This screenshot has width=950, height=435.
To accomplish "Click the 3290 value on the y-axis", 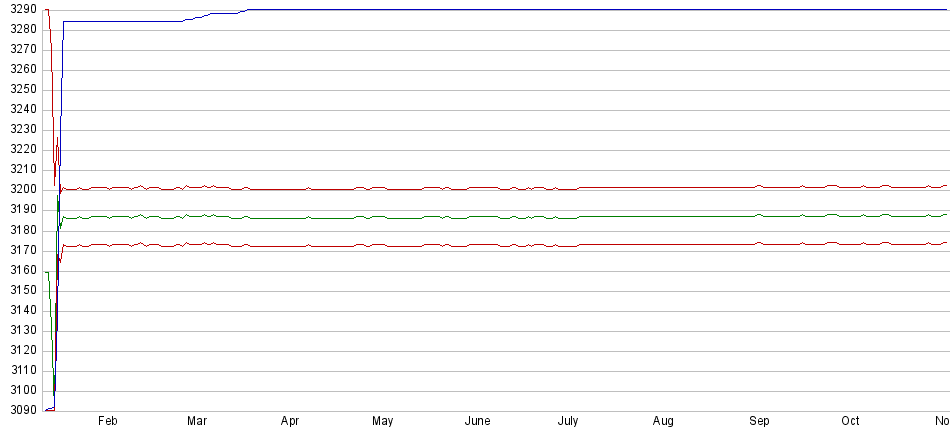I will pyautogui.click(x=21, y=9).
